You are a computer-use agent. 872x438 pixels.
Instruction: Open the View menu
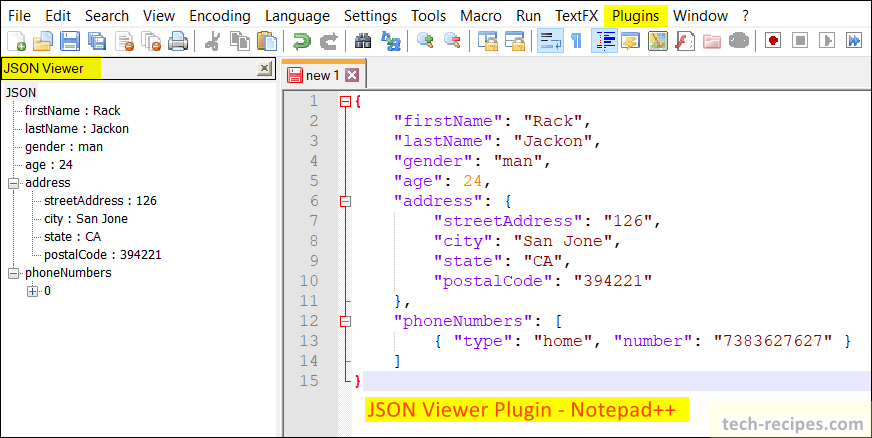point(158,16)
